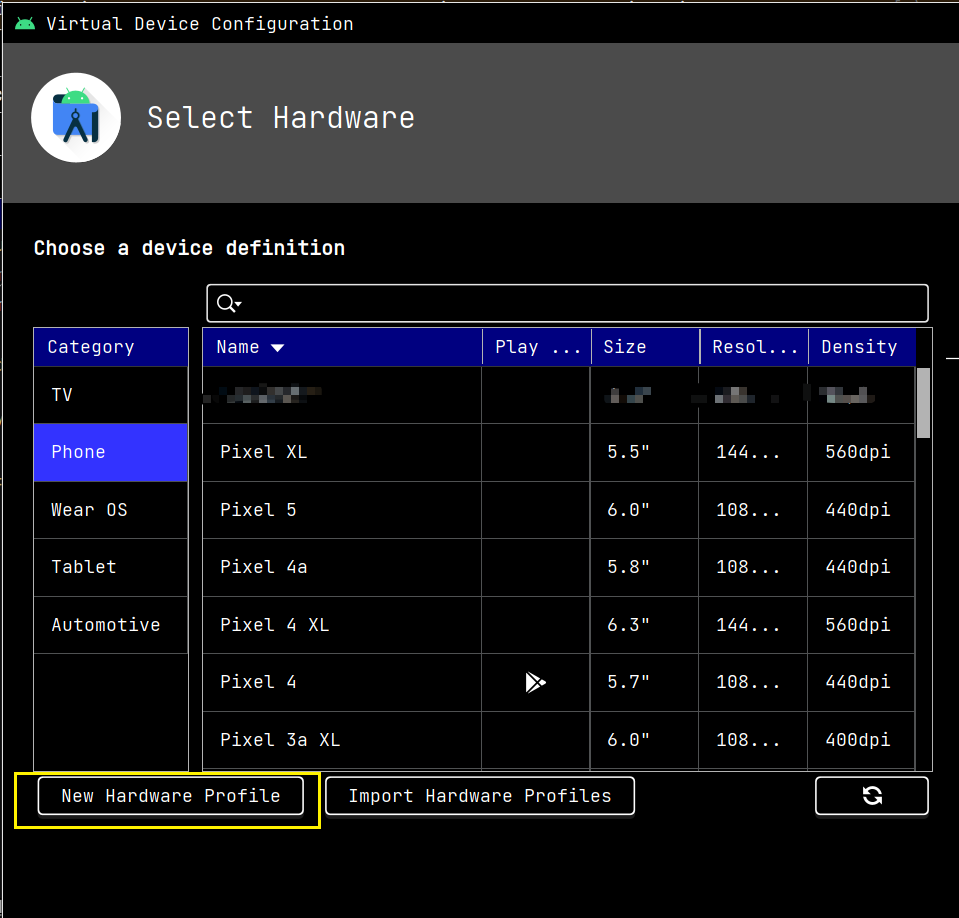959x918 pixels.
Task: Click Import Hardware Profiles button
Action: [480, 796]
